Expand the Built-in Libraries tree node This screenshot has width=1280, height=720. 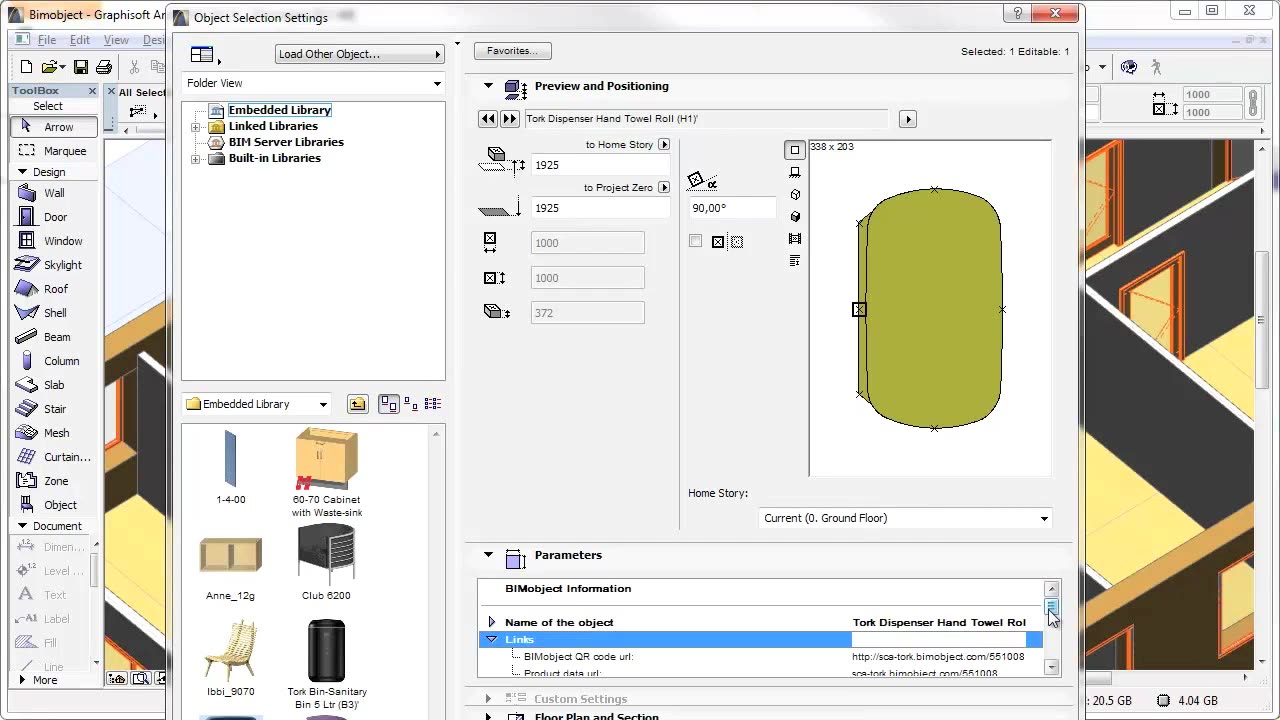[196, 159]
